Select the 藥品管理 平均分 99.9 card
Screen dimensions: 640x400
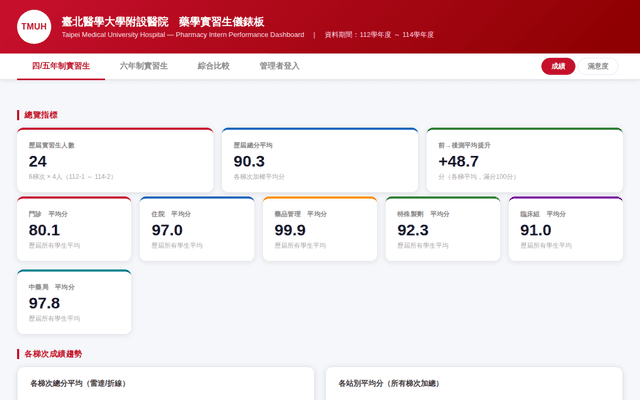[320, 229]
